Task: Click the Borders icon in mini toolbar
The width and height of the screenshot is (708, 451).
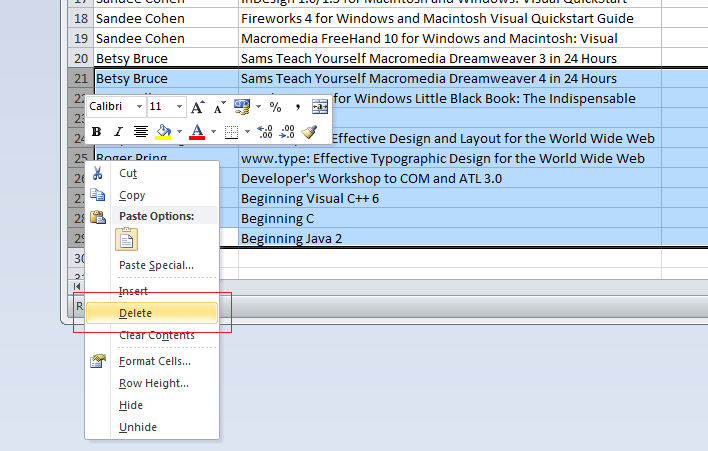Action: [x=231, y=132]
